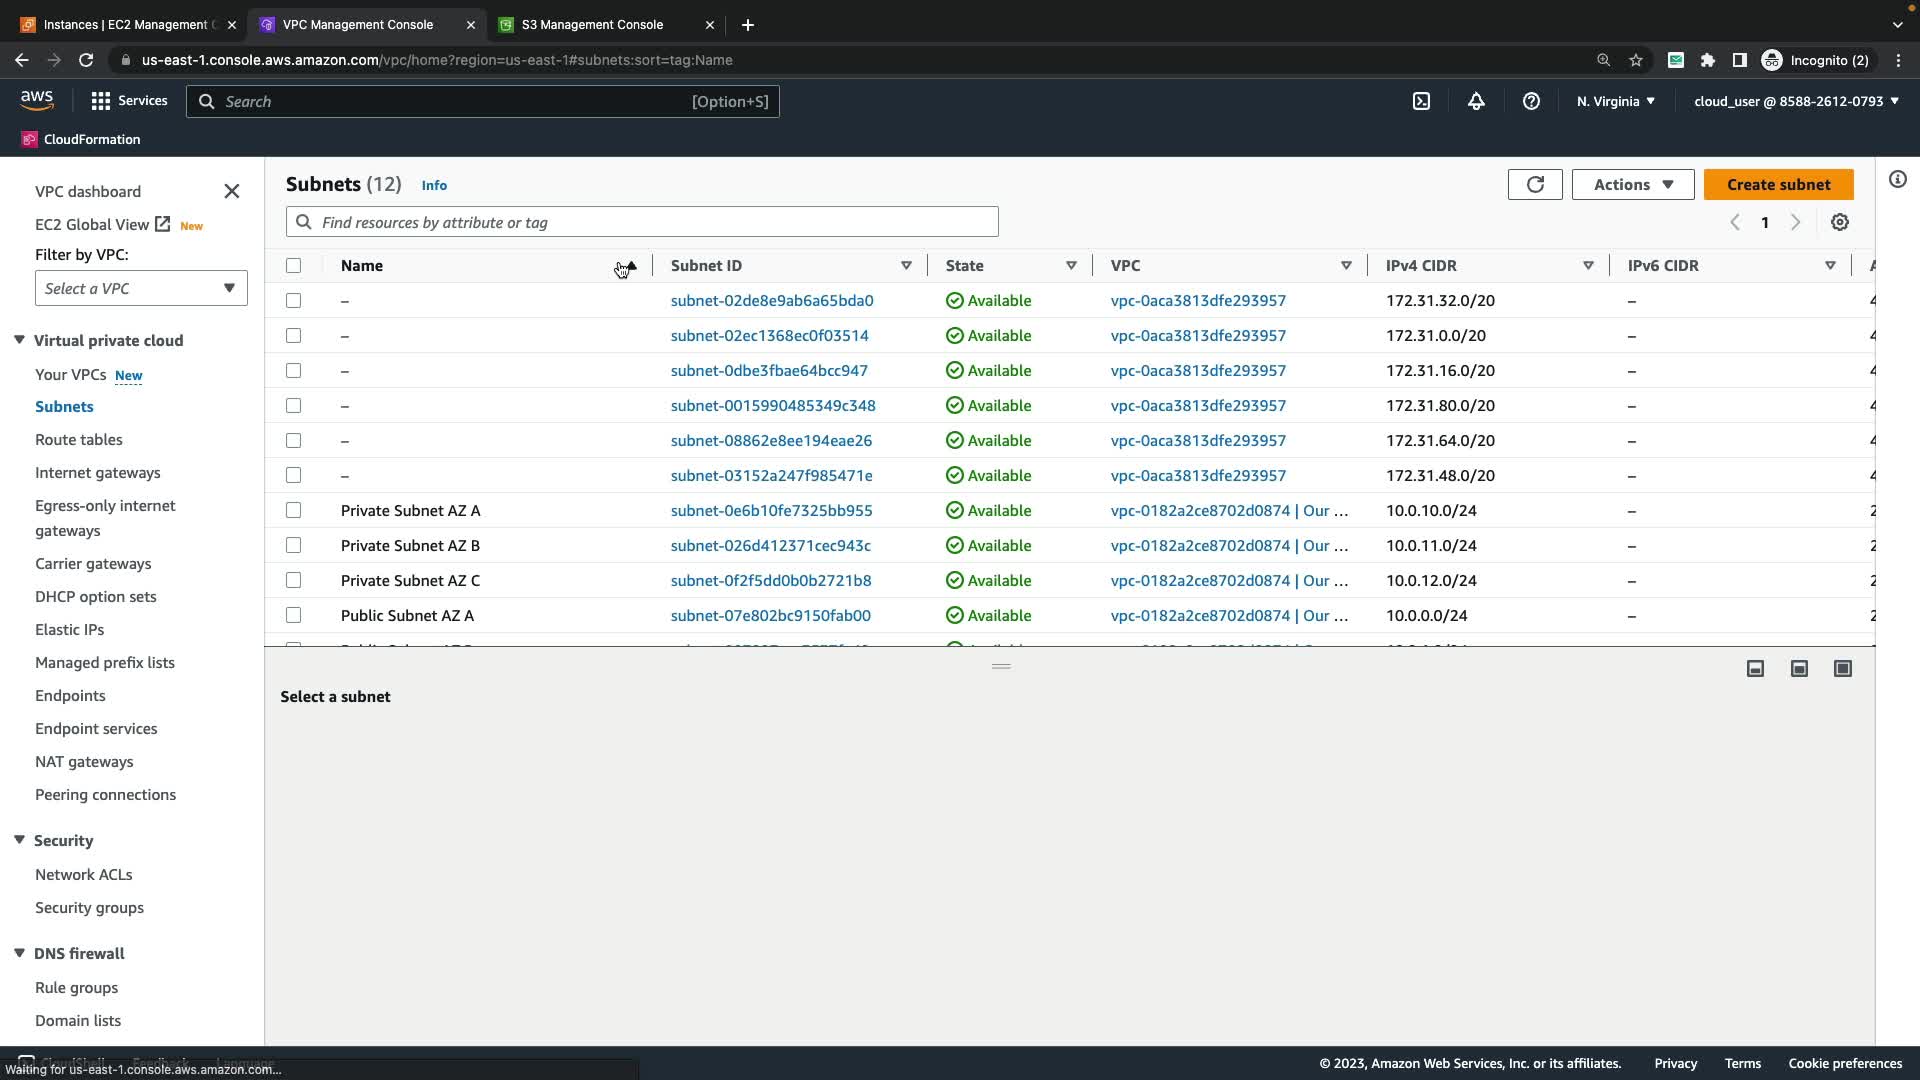Select the Private Subnet AZ A checkbox
The height and width of the screenshot is (1080, 1920).
pos(293,510)
